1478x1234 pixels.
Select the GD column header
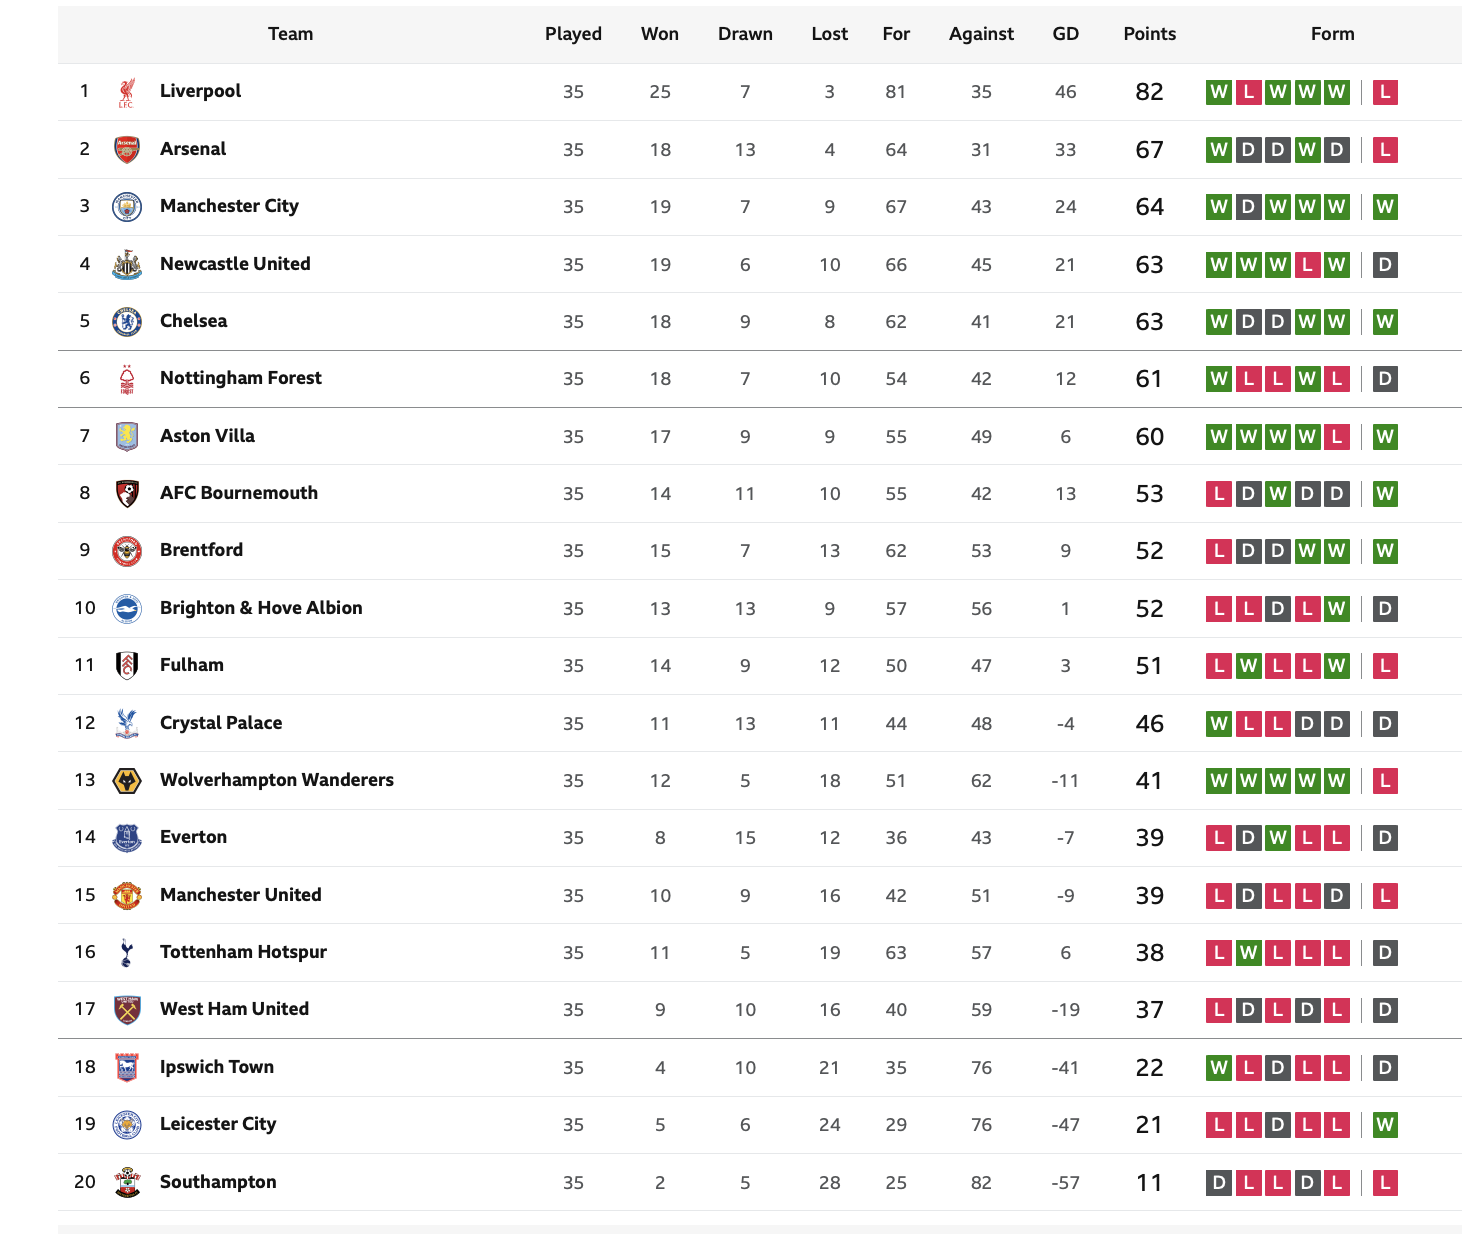pyautogui.click(x=1066, y=34)
